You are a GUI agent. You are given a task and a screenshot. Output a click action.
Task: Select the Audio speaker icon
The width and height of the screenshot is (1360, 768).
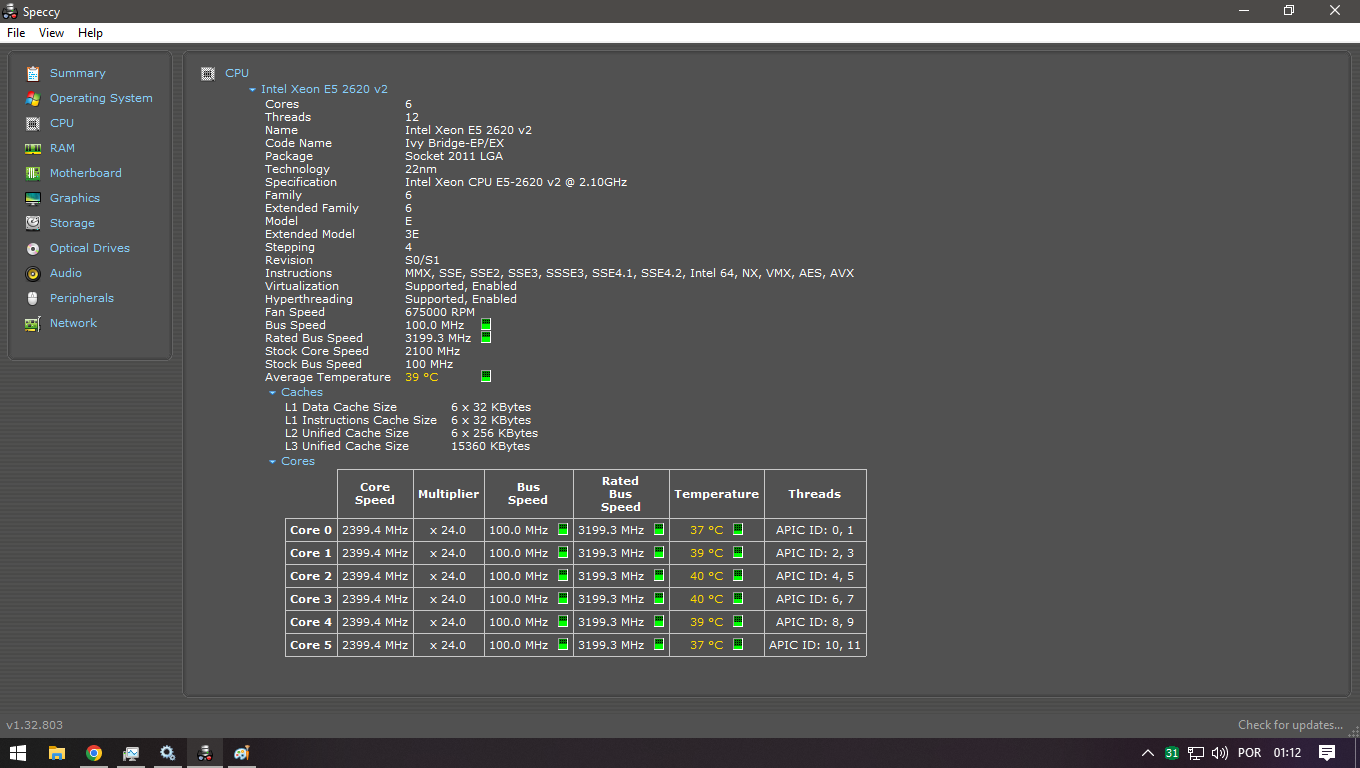tap(33, 273)
